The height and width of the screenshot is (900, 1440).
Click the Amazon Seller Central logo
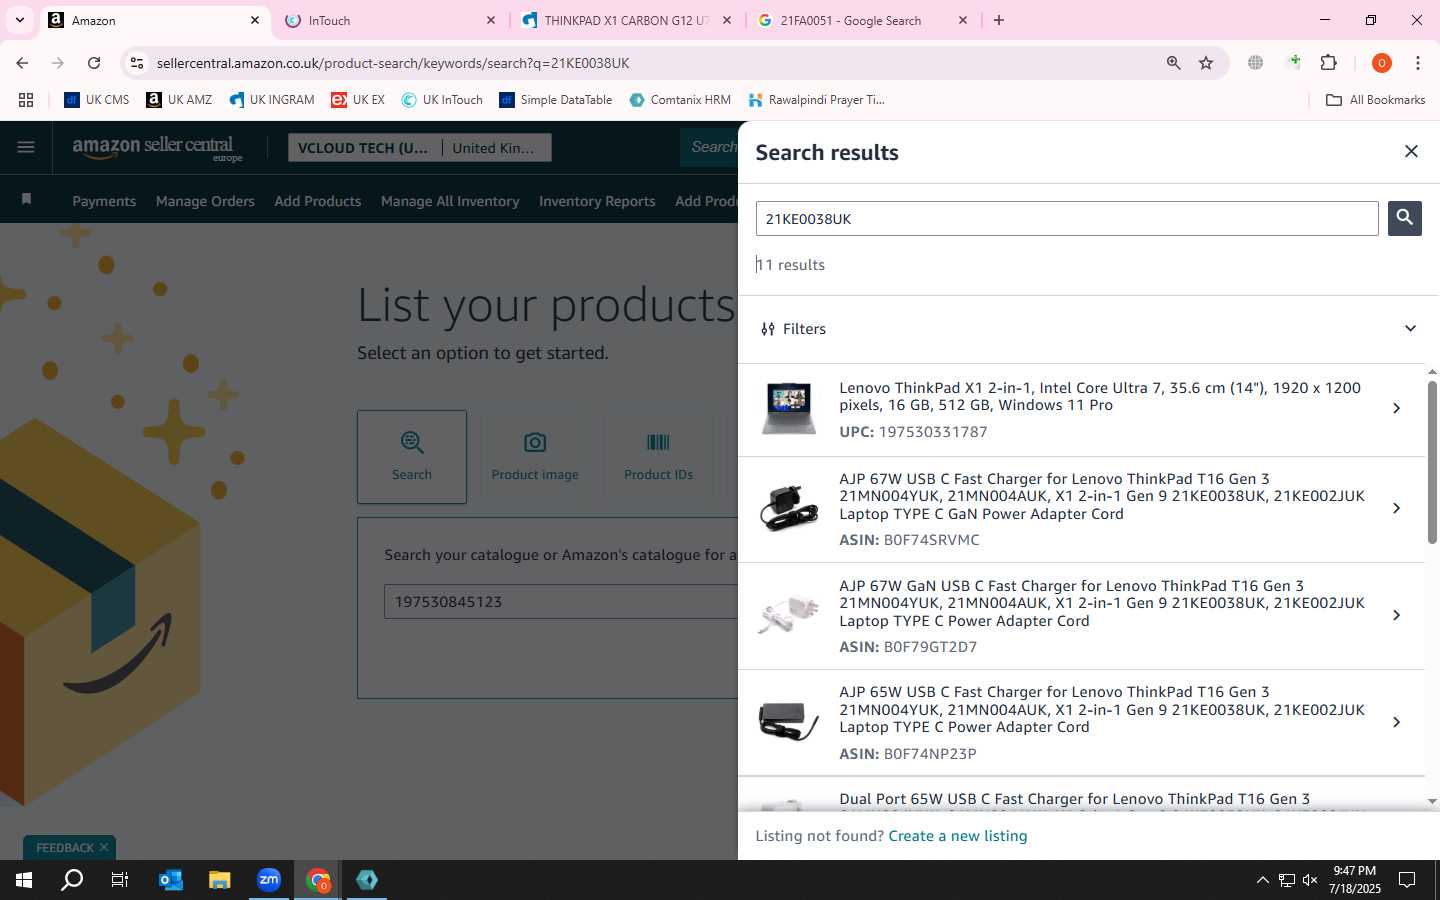click(x=157, y=148)
